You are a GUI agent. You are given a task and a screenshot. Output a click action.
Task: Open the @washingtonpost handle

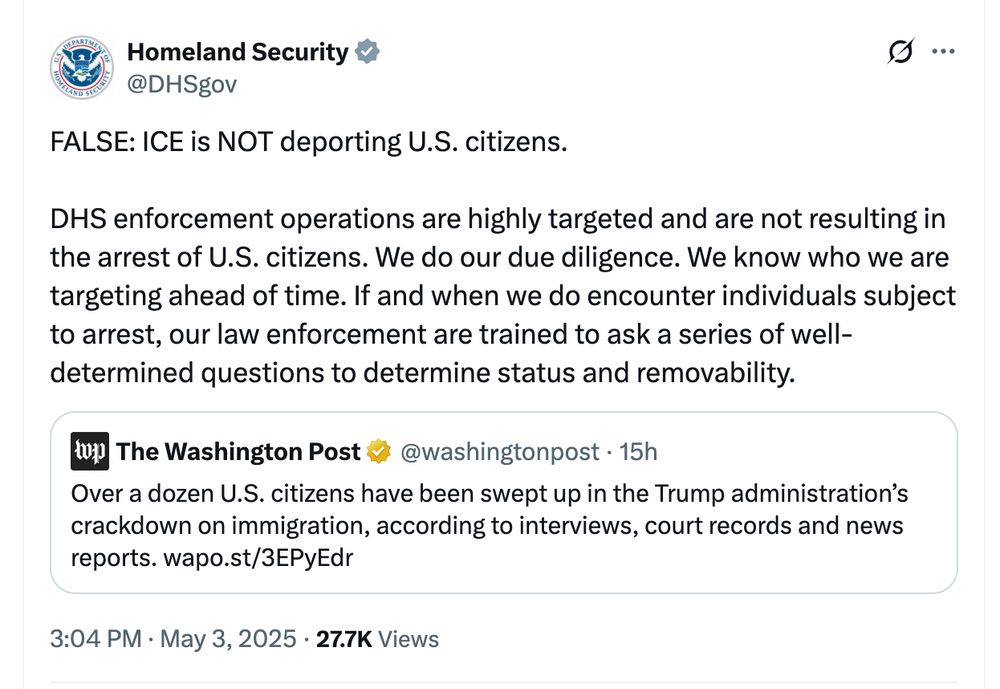[x=499, y=452]
